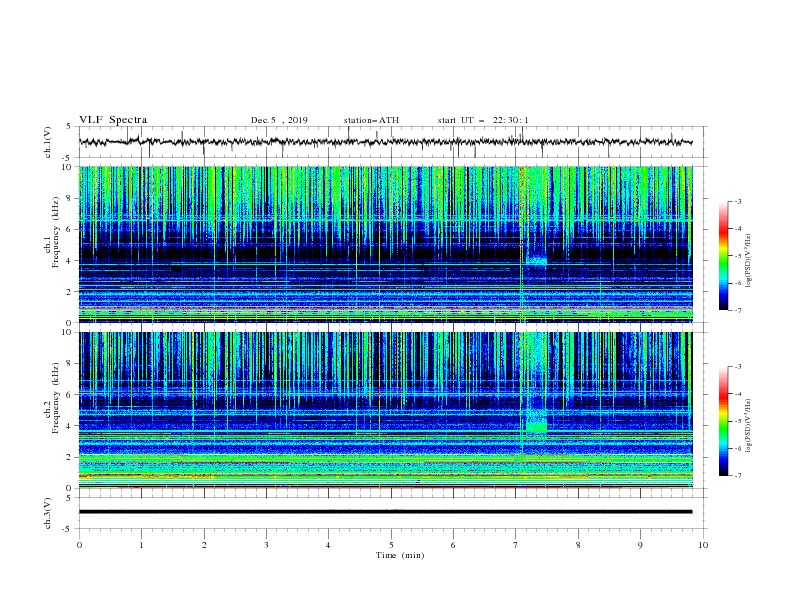This screenshot has width=792, height=612.
Task: Click the ch.2 spectrogram panel
Action: (x=386, y=410)
